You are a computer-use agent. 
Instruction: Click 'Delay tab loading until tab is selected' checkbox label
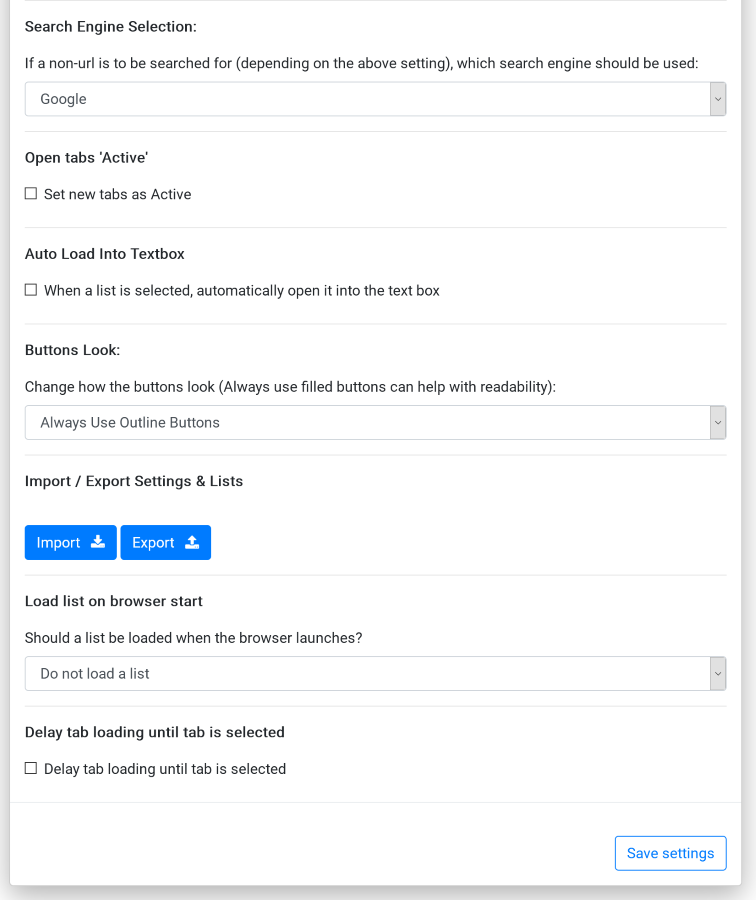coord(165,769)
